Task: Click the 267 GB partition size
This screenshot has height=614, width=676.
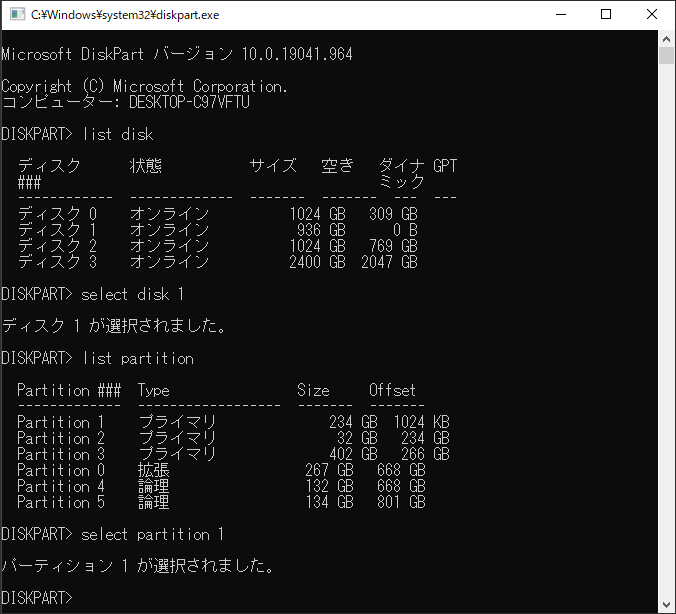Action: tap(329, 470)
